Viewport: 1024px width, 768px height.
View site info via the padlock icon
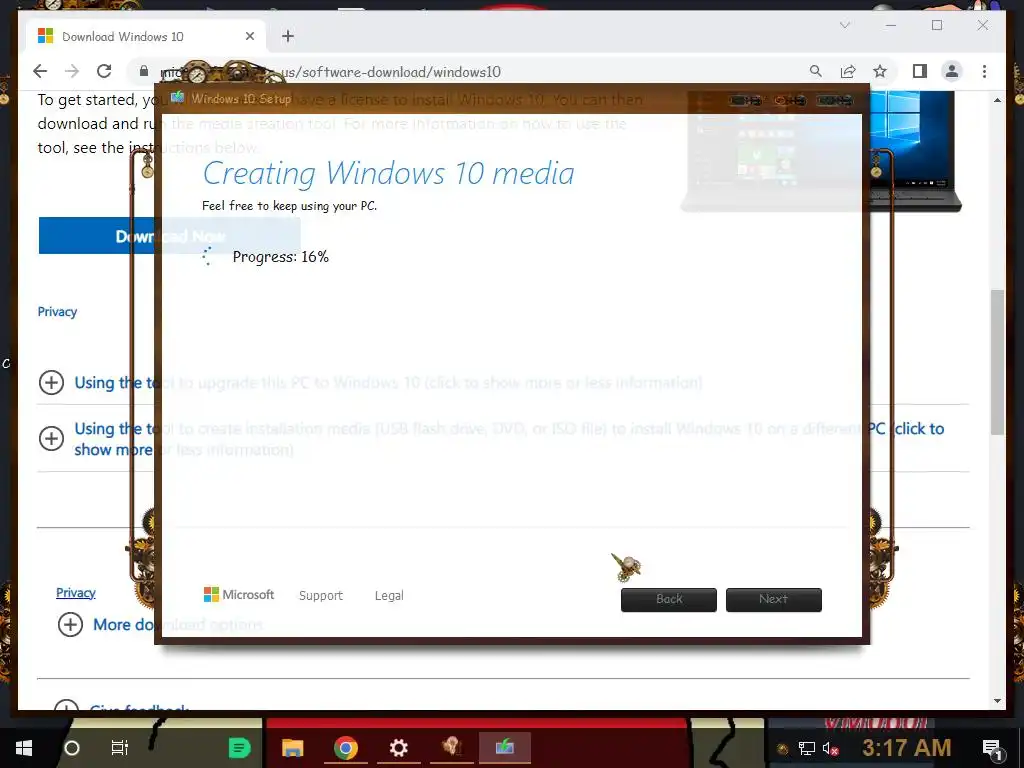click(x=144, y=71)
